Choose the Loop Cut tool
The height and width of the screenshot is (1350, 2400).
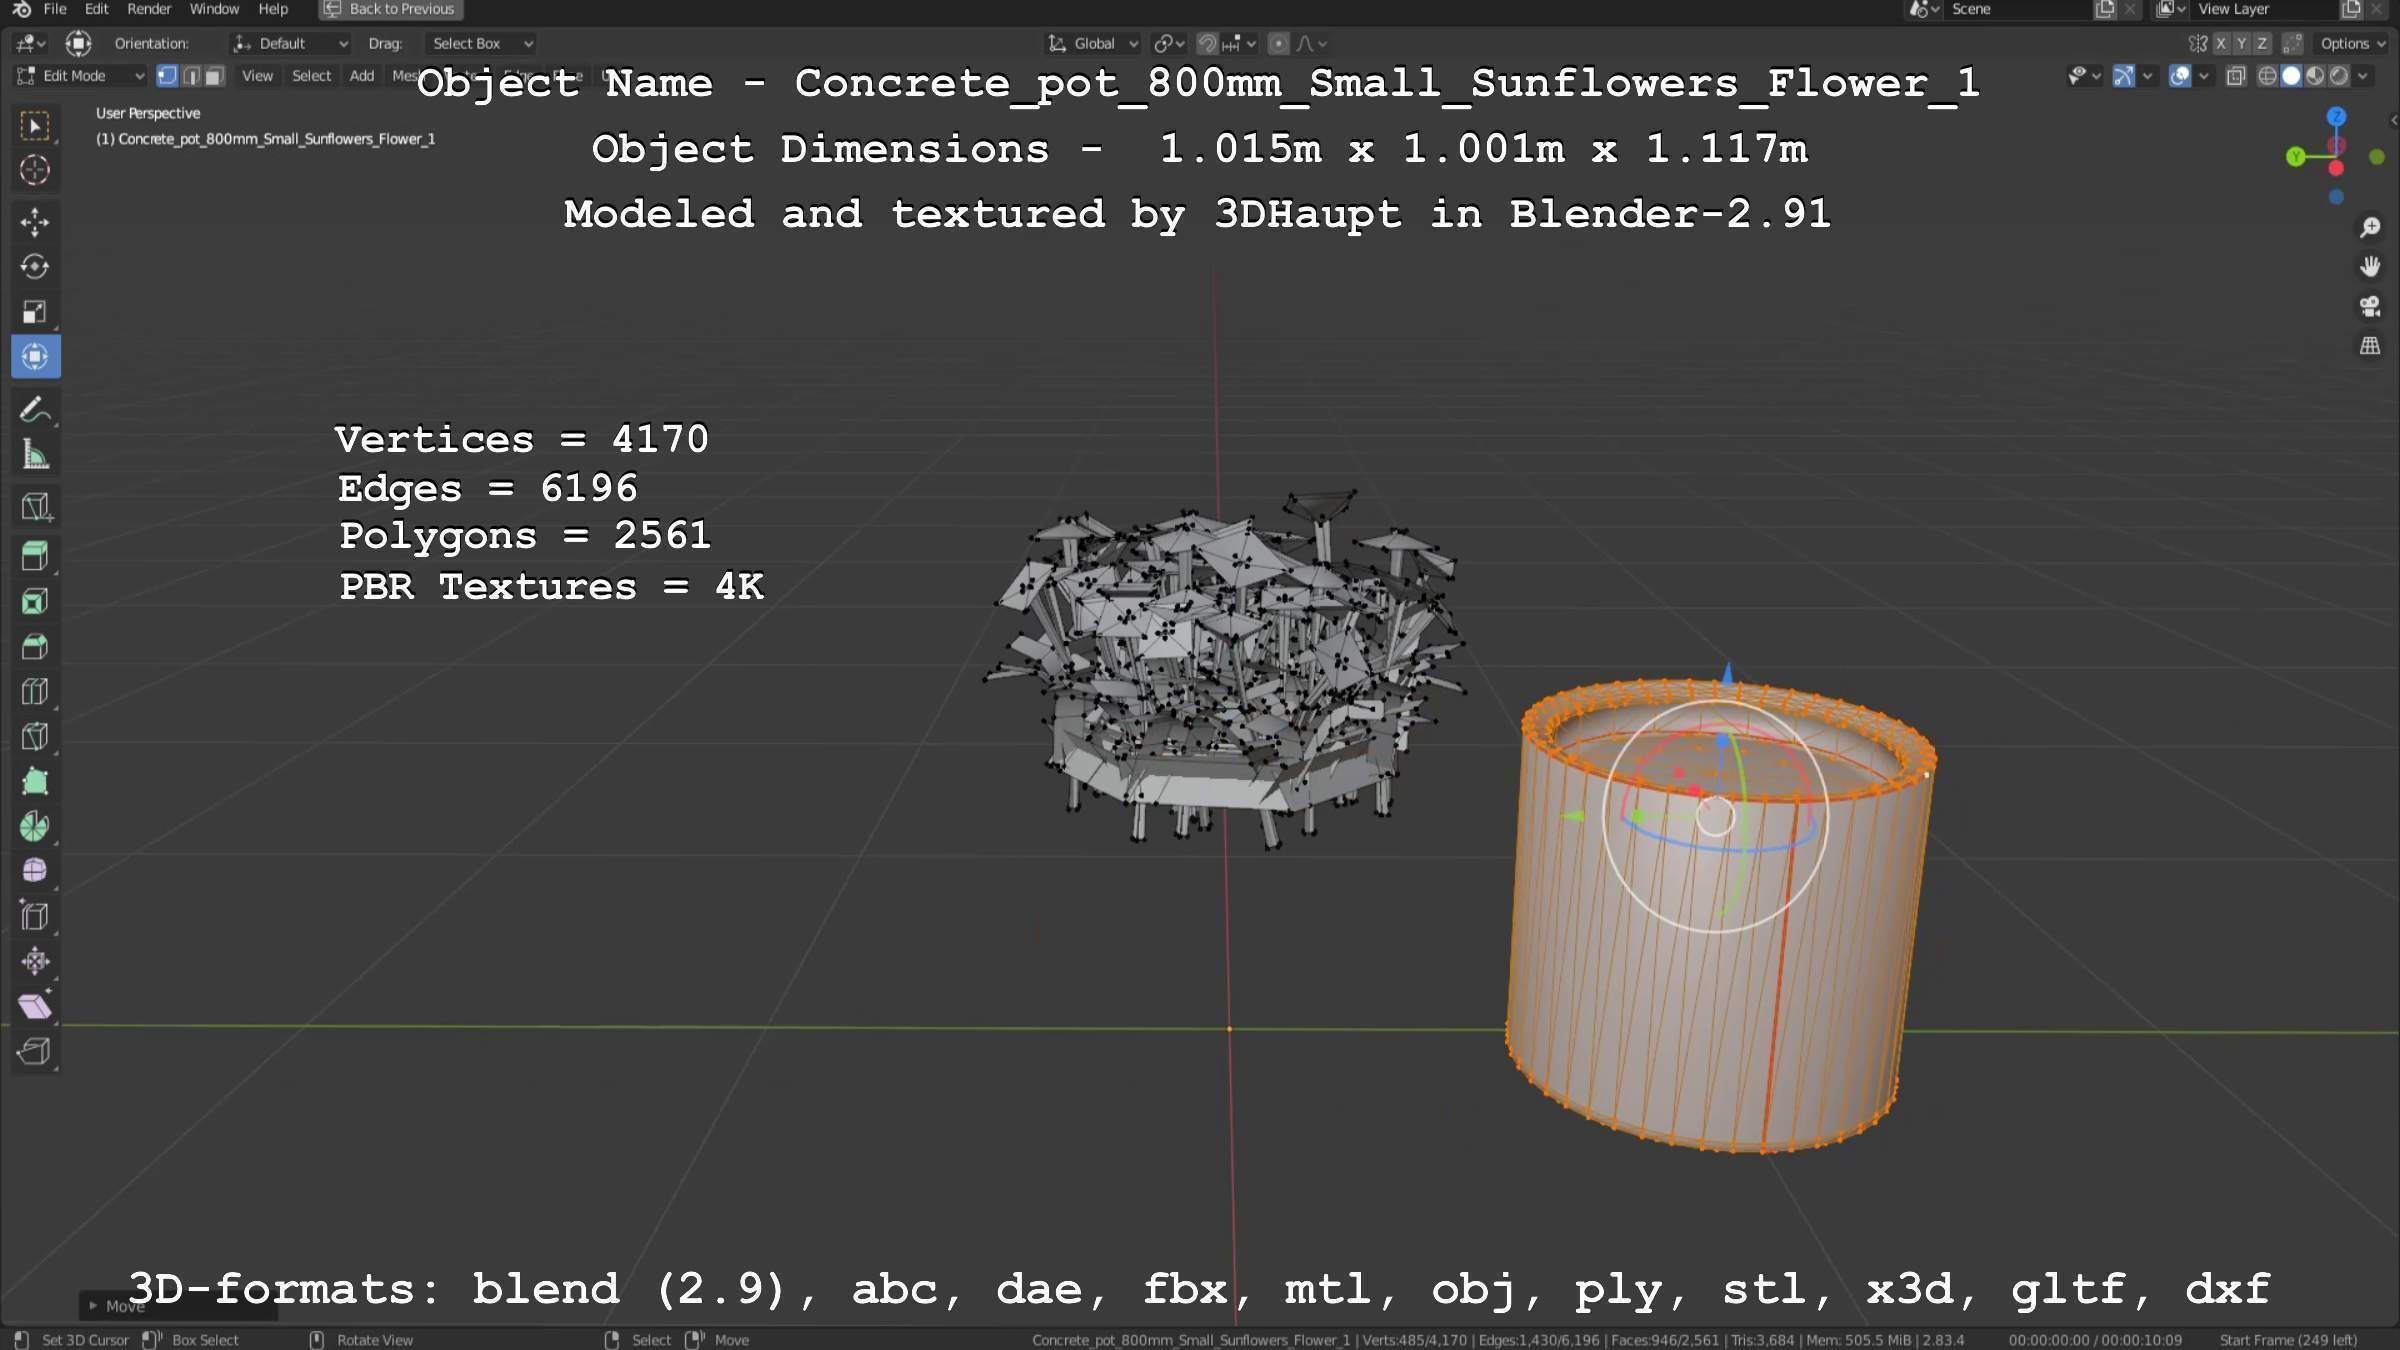35,692
